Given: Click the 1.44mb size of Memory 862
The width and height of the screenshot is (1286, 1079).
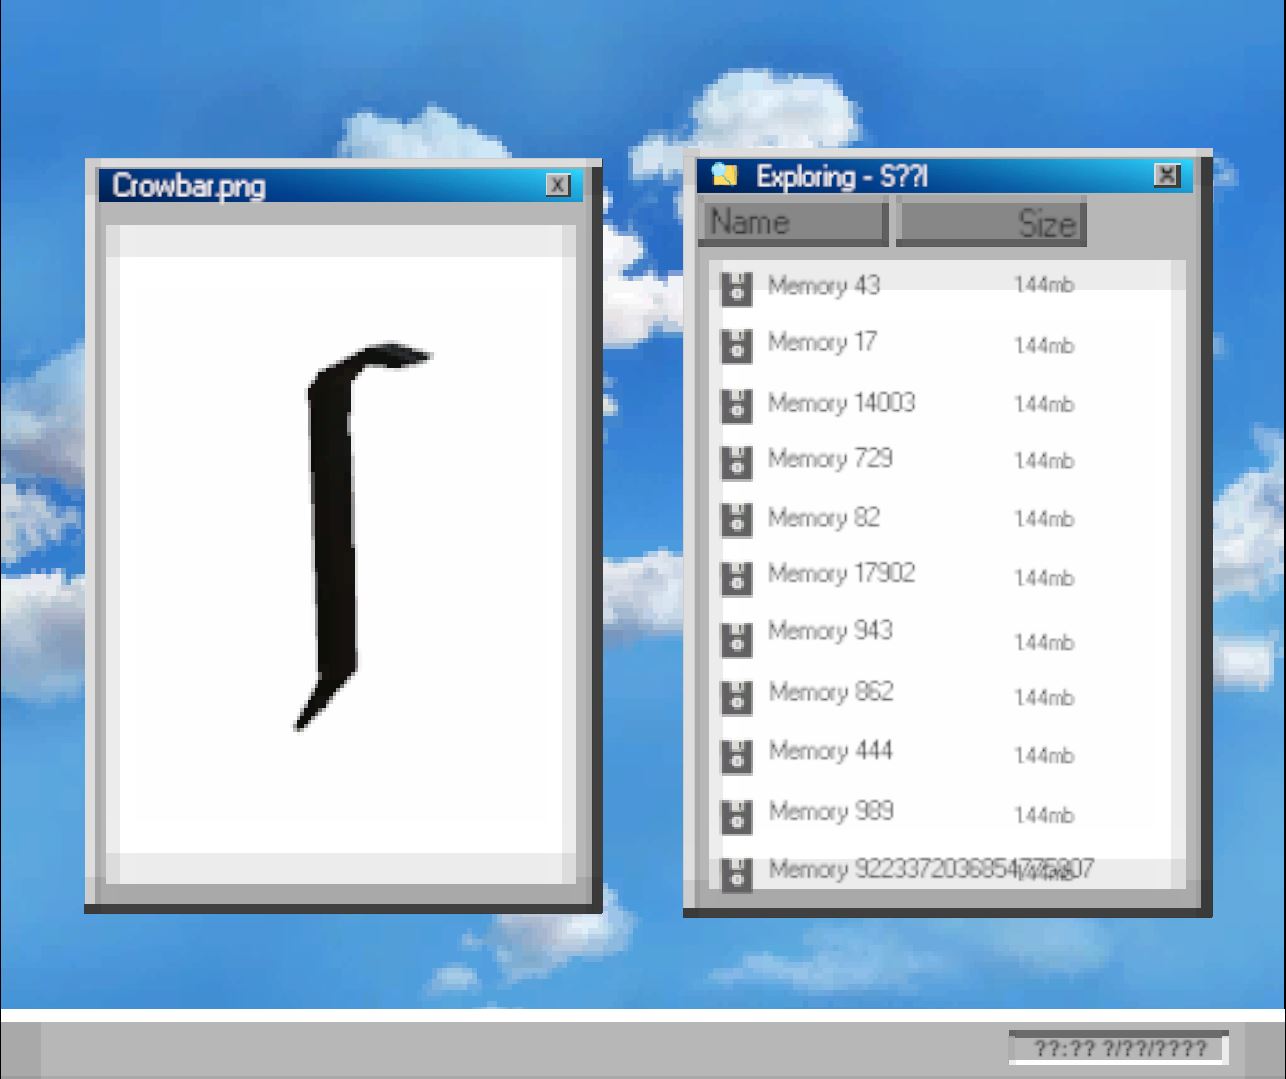Looking at the screenshot, I should 1044,698.
